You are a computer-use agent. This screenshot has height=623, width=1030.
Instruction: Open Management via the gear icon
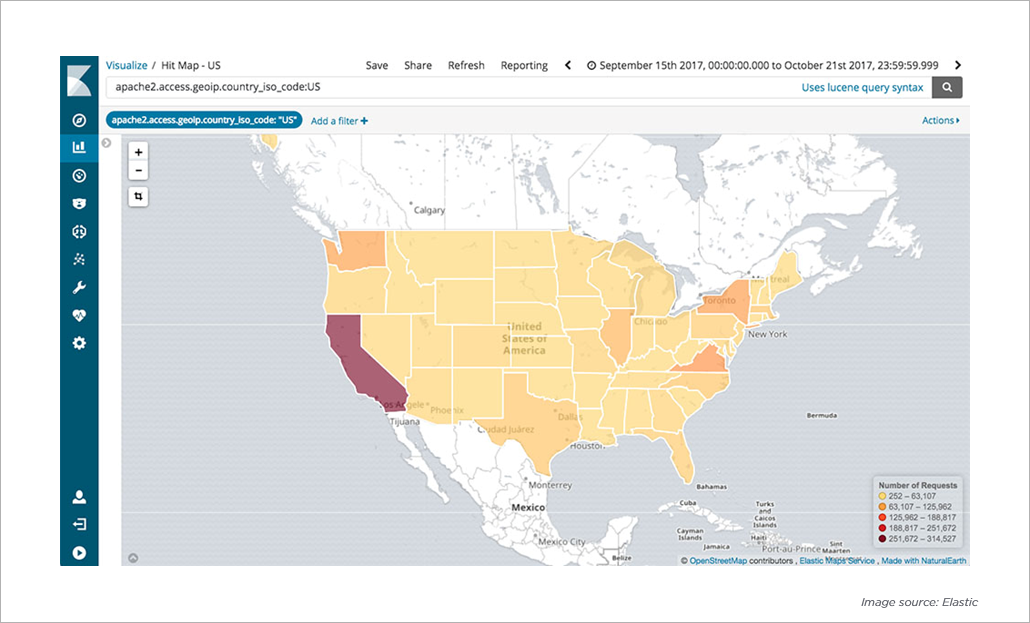click(x=79, y=343)
